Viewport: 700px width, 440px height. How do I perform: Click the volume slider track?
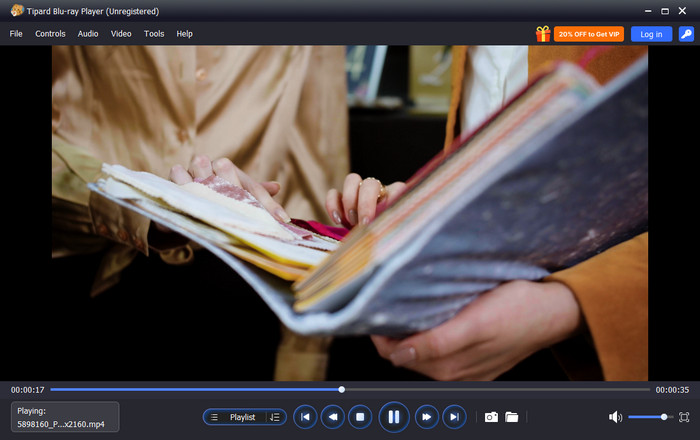648,417
